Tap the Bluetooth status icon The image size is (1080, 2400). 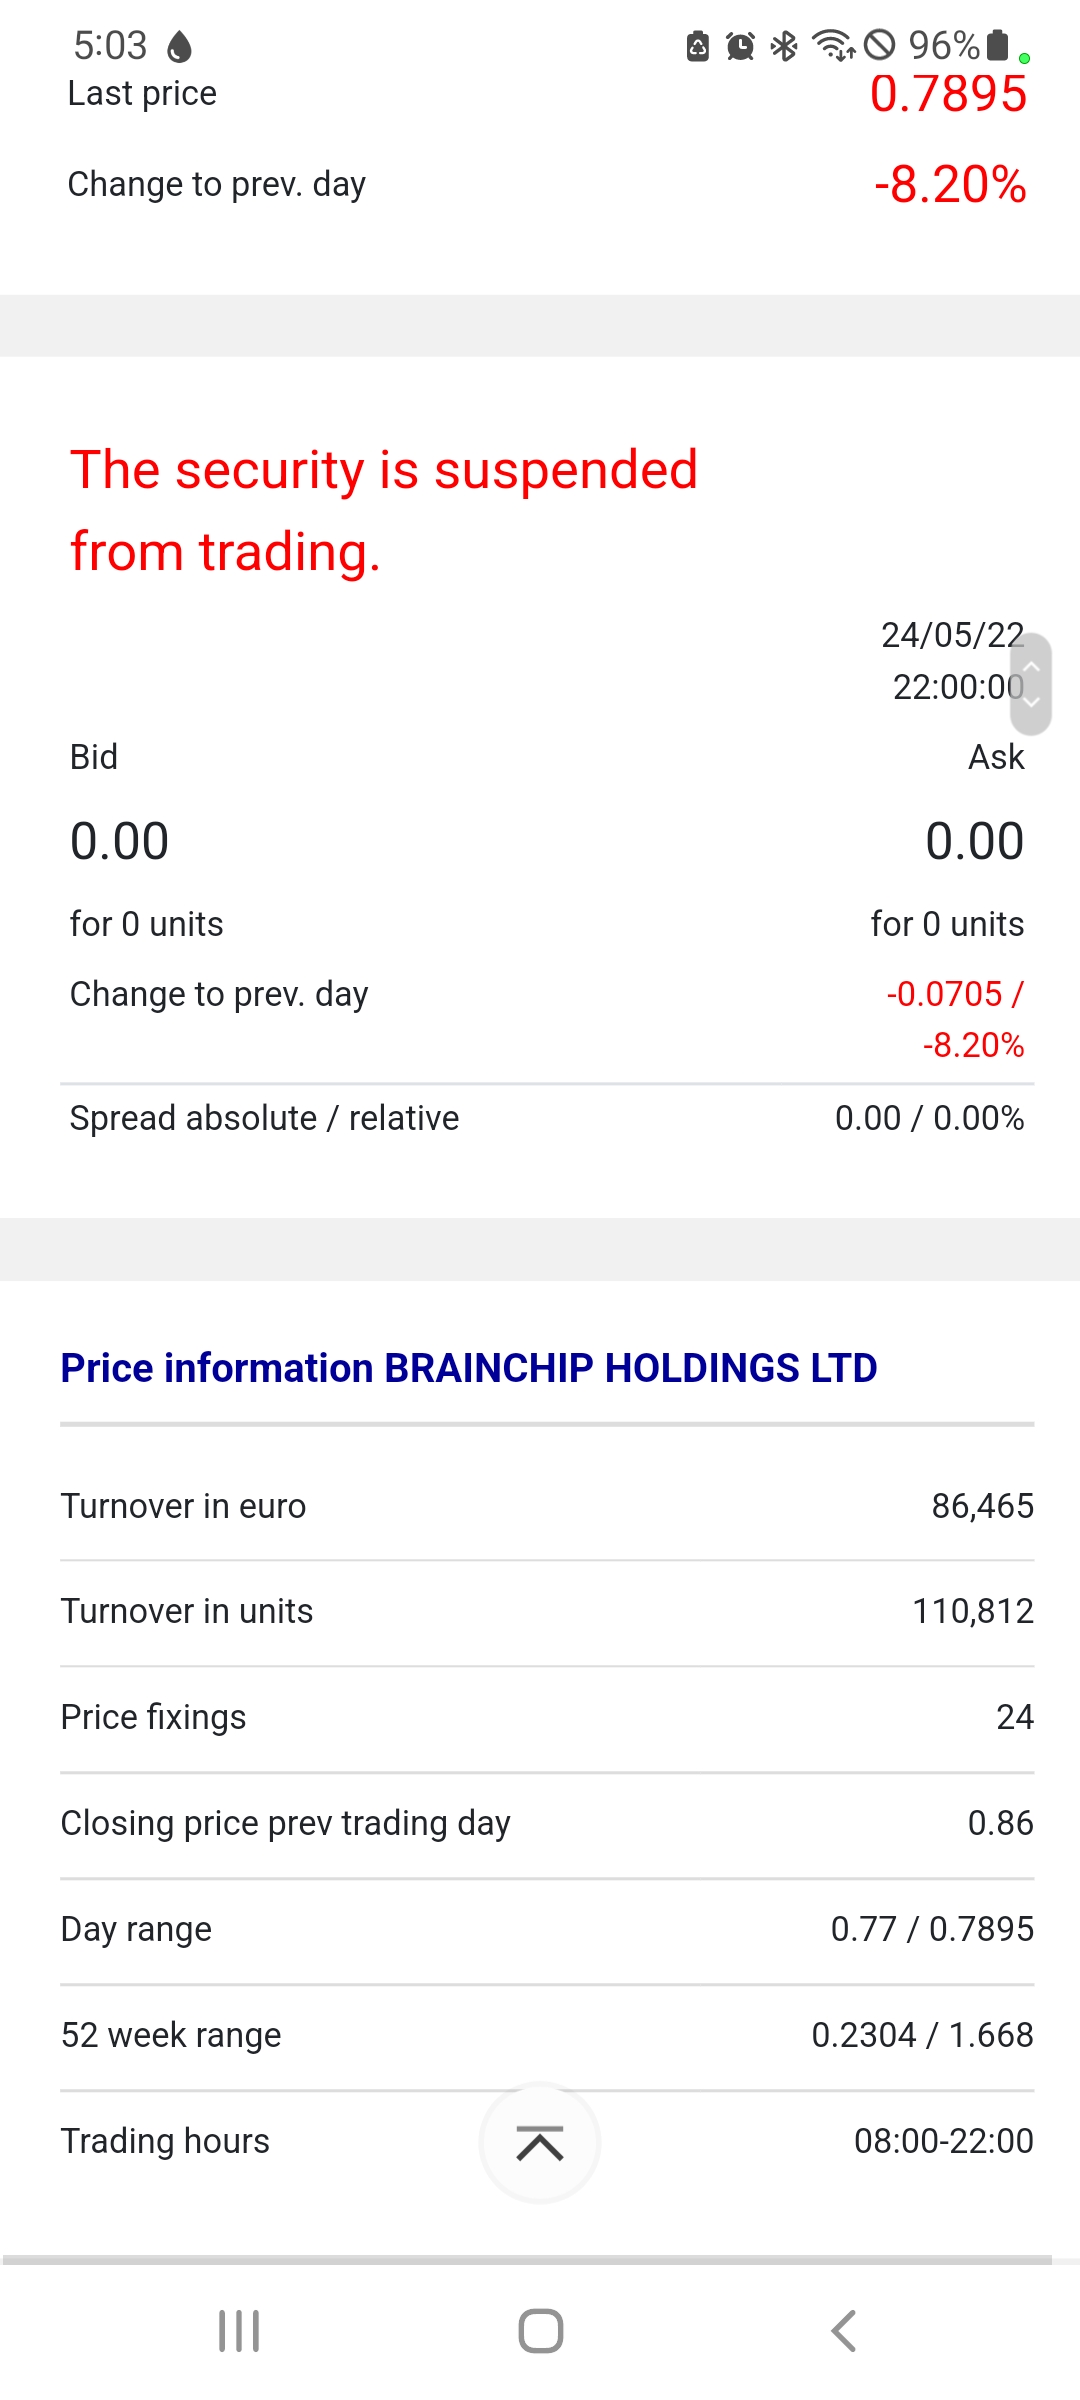(784, 46)
